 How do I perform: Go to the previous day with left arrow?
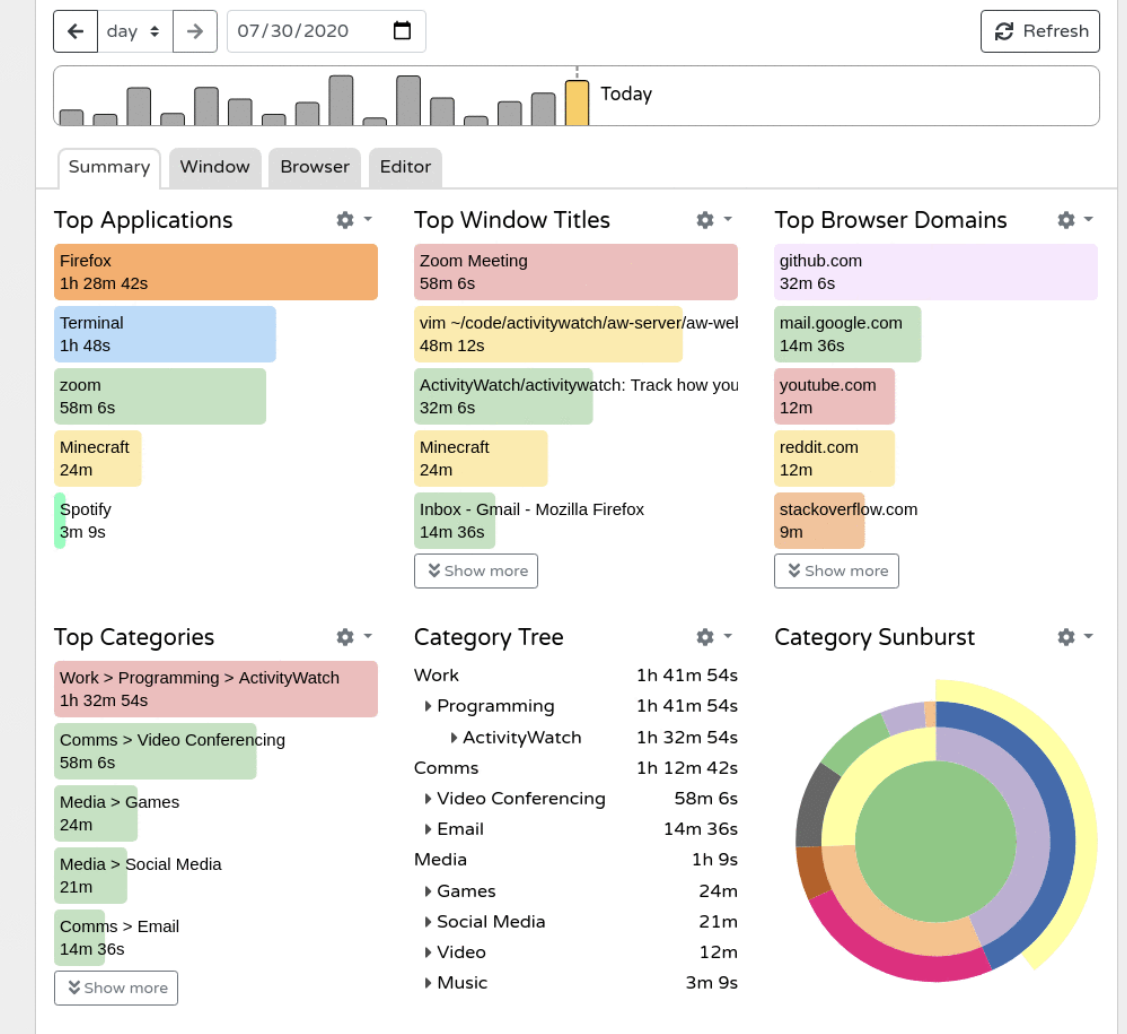(76, 31)
